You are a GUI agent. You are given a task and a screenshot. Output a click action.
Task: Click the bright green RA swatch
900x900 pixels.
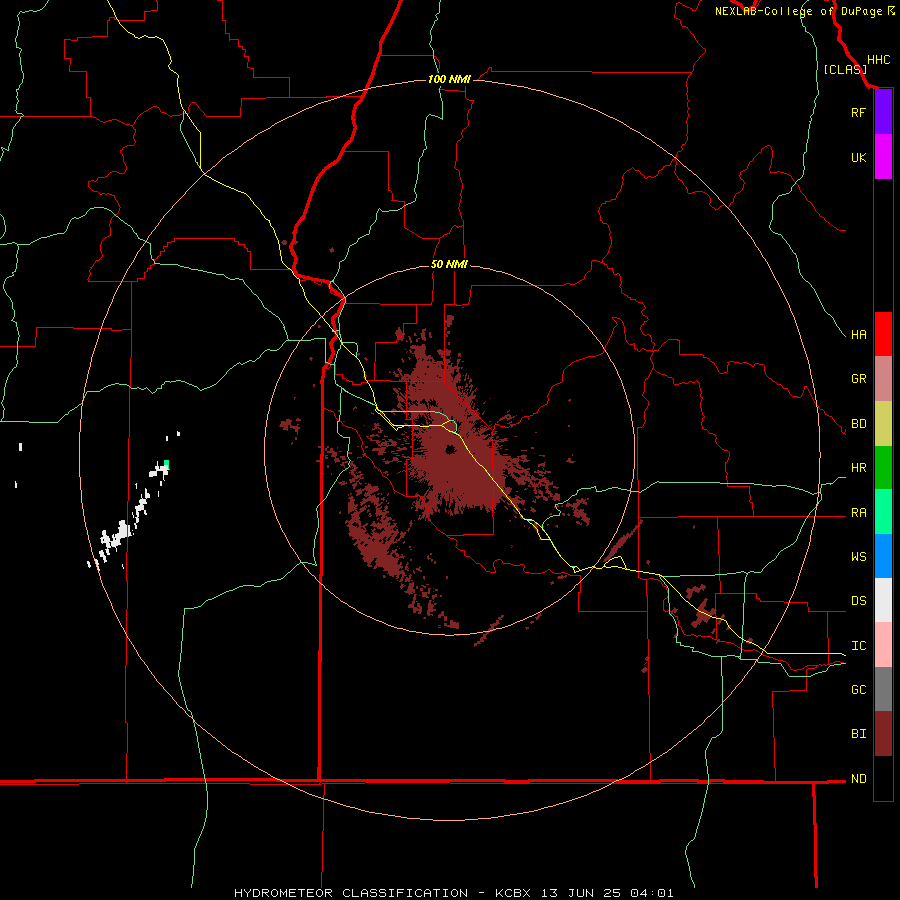(883, 513)
